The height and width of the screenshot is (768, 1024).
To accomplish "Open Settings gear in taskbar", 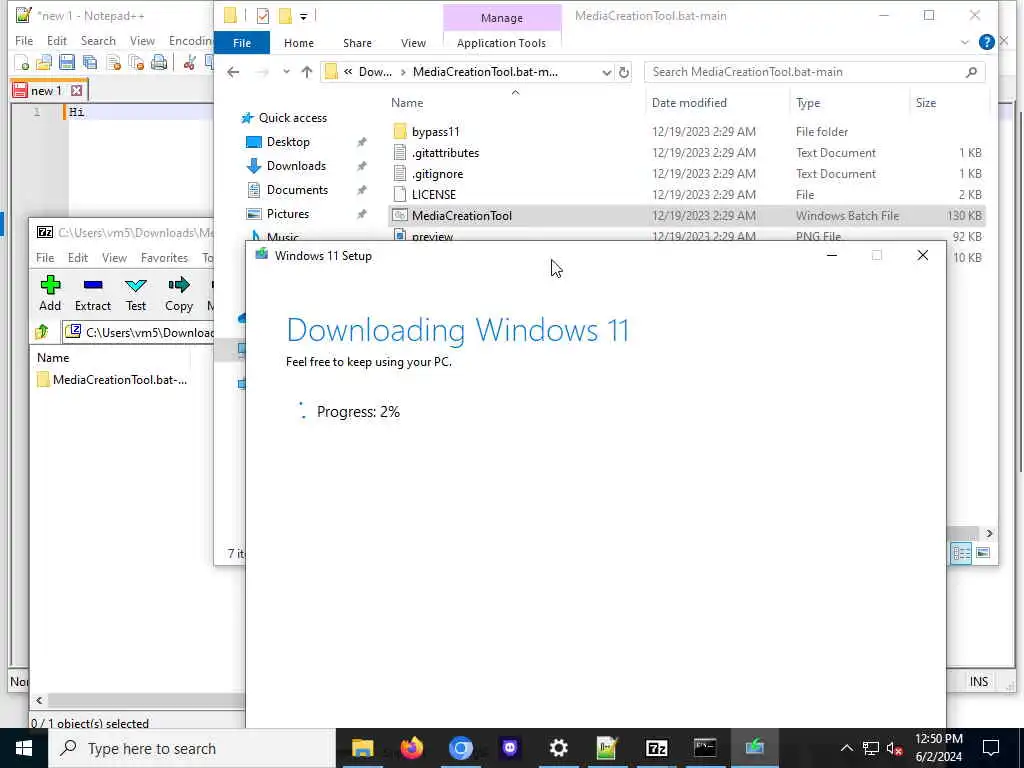I will click(x=558, y=748).
